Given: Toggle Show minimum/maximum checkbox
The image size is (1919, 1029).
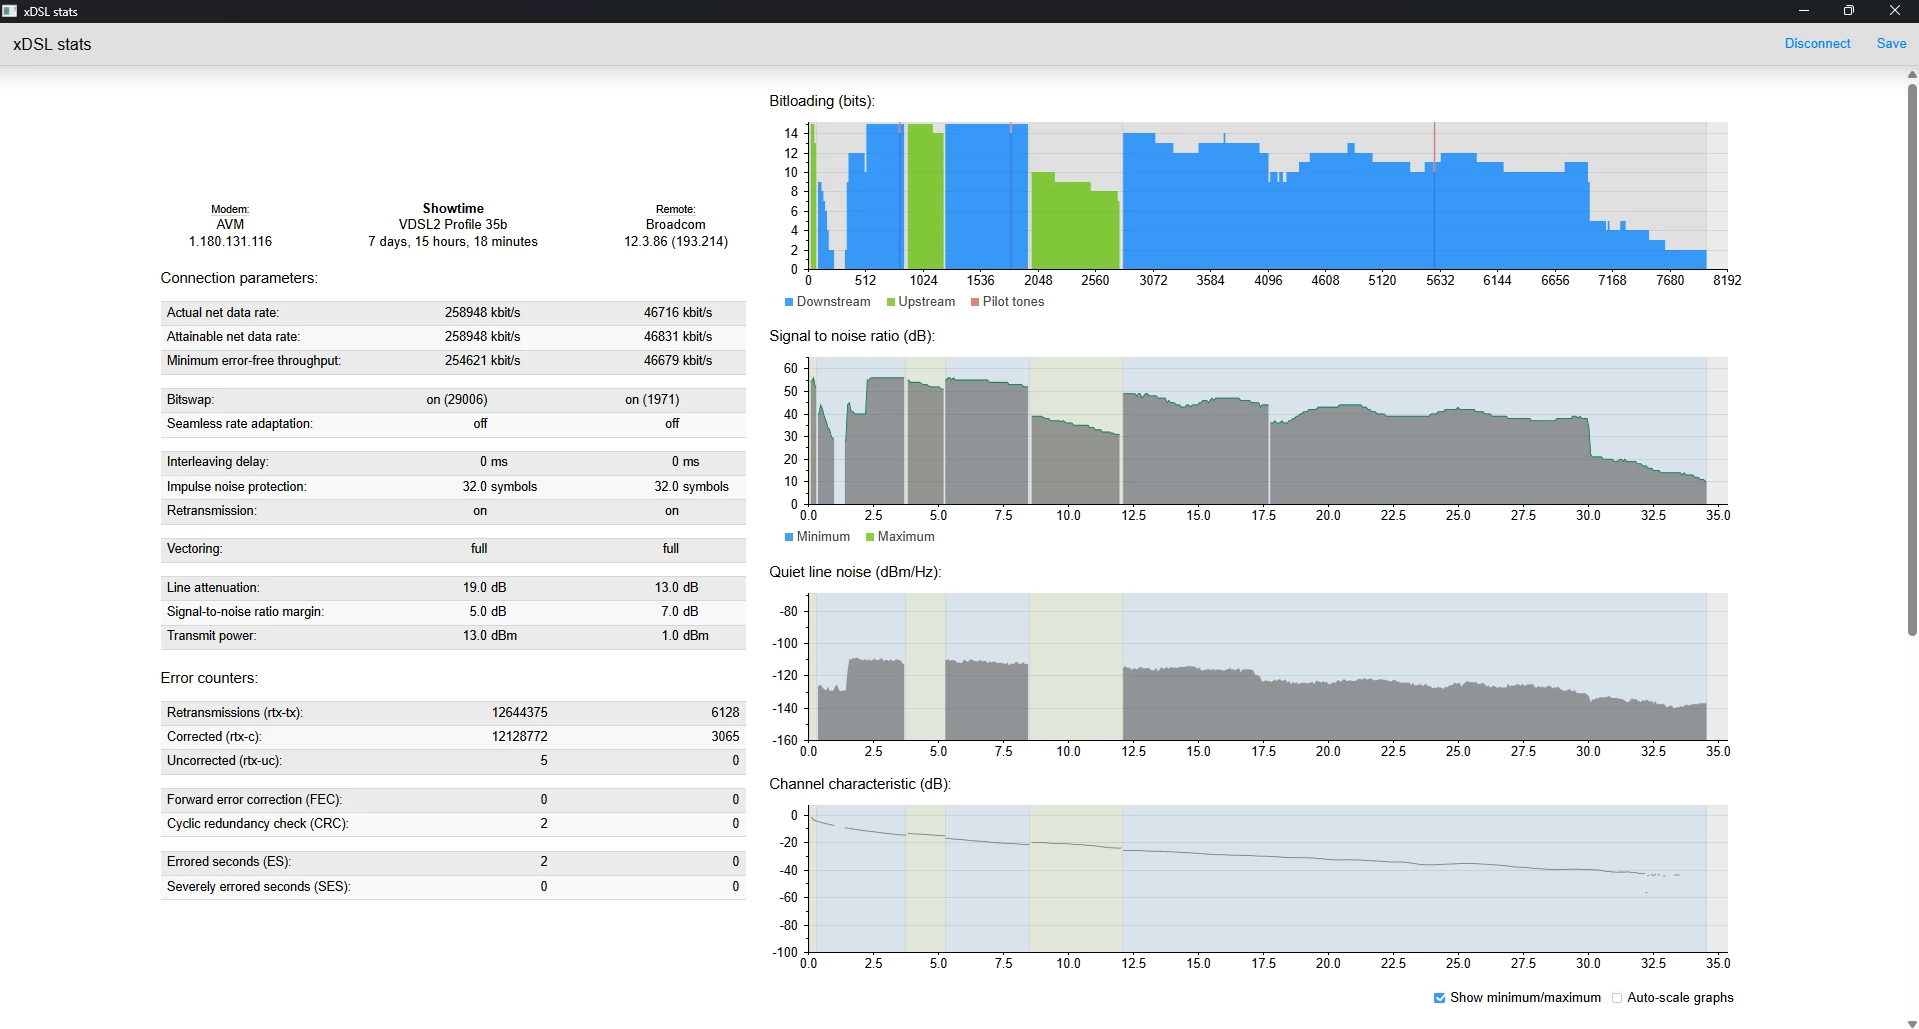Looking at the screenshot, I should click(1439, 998).
